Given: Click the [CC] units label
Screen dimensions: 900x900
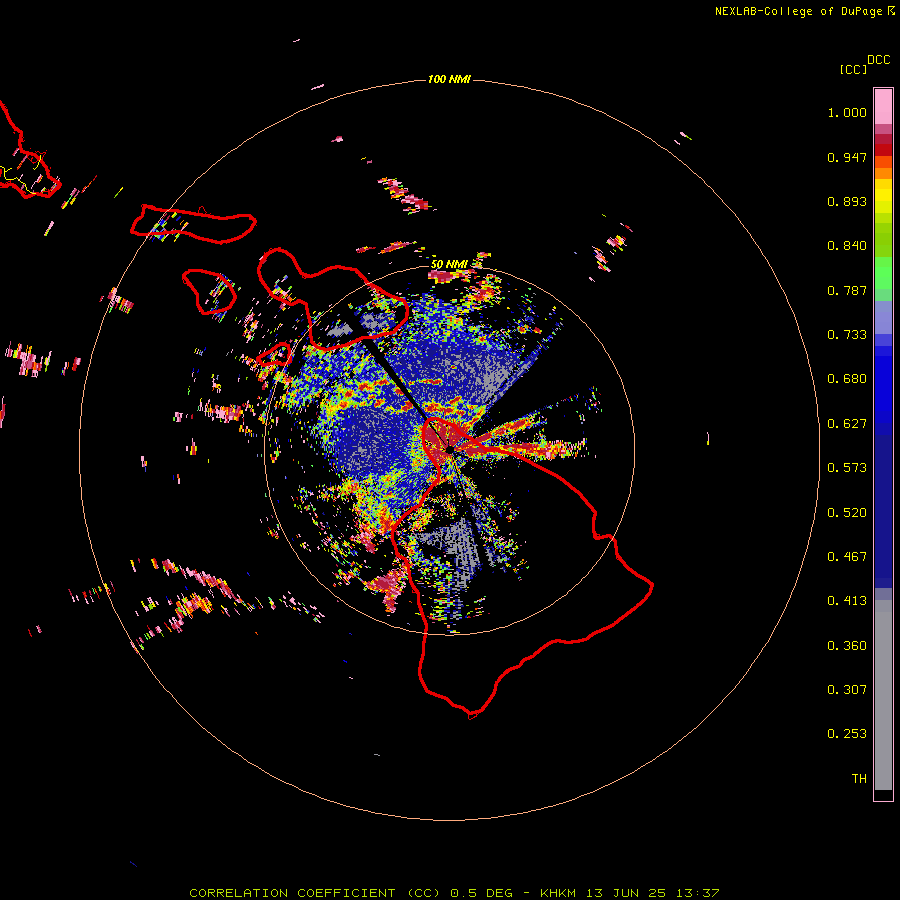Looking at the screenshot, I should point(853,69).
